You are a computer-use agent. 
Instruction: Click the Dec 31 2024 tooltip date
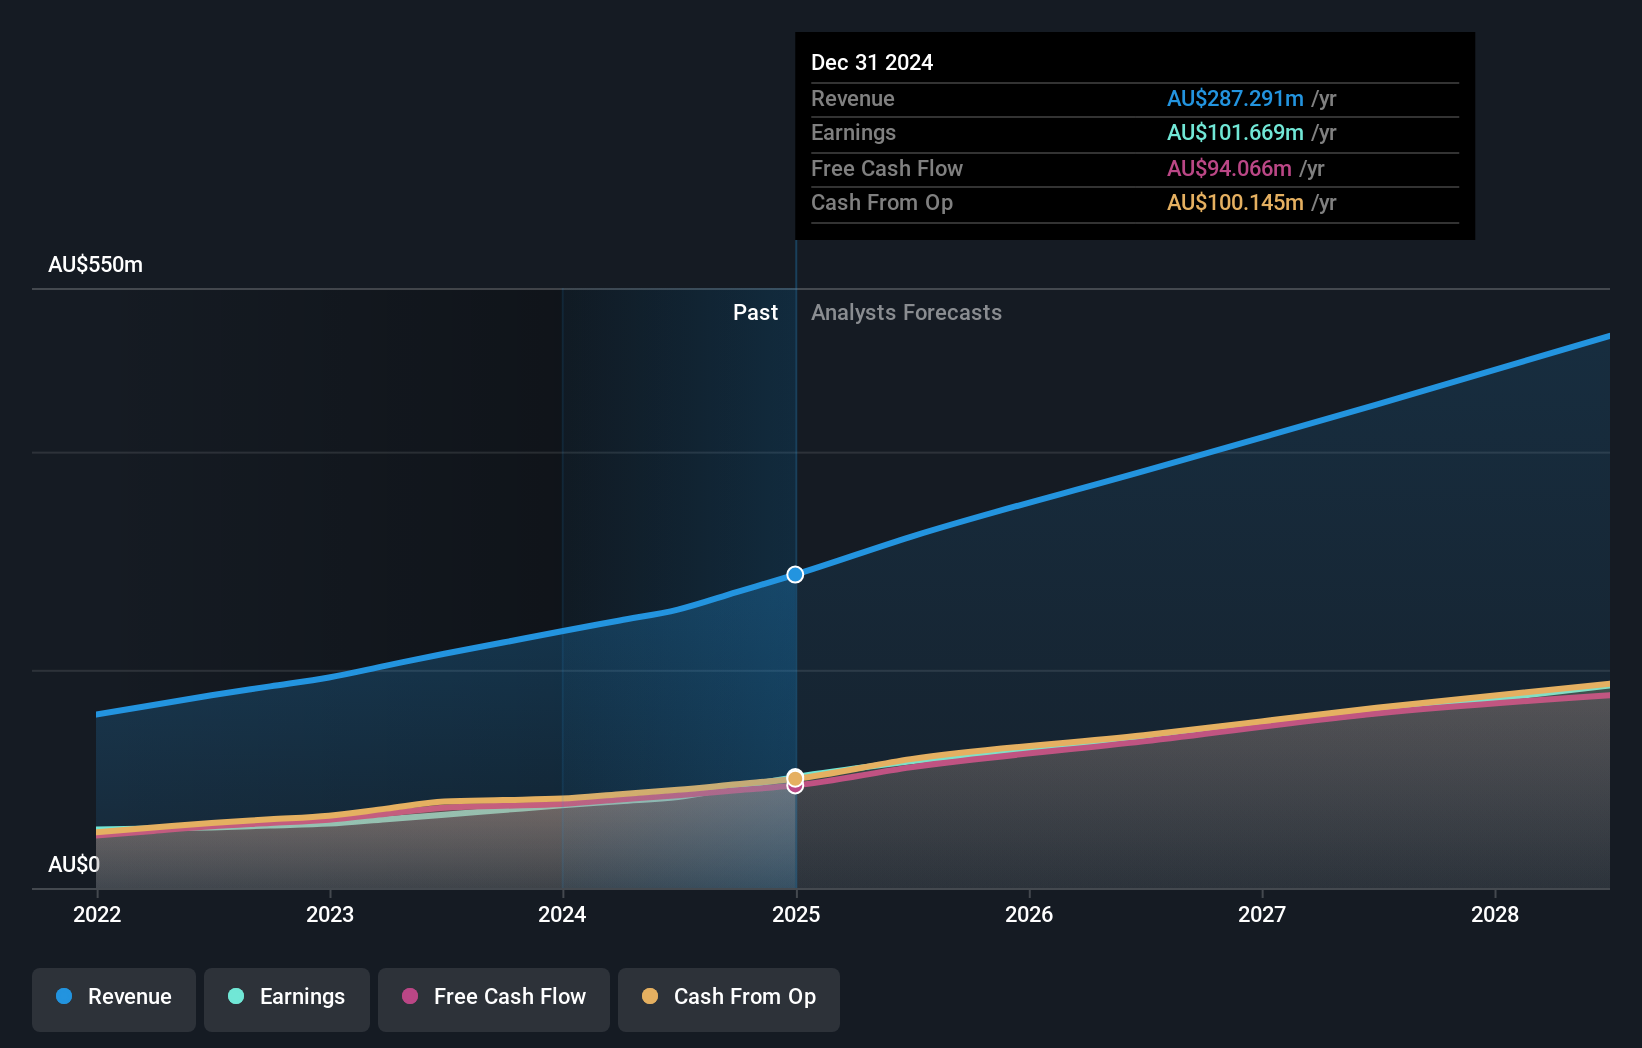point(872,63)
